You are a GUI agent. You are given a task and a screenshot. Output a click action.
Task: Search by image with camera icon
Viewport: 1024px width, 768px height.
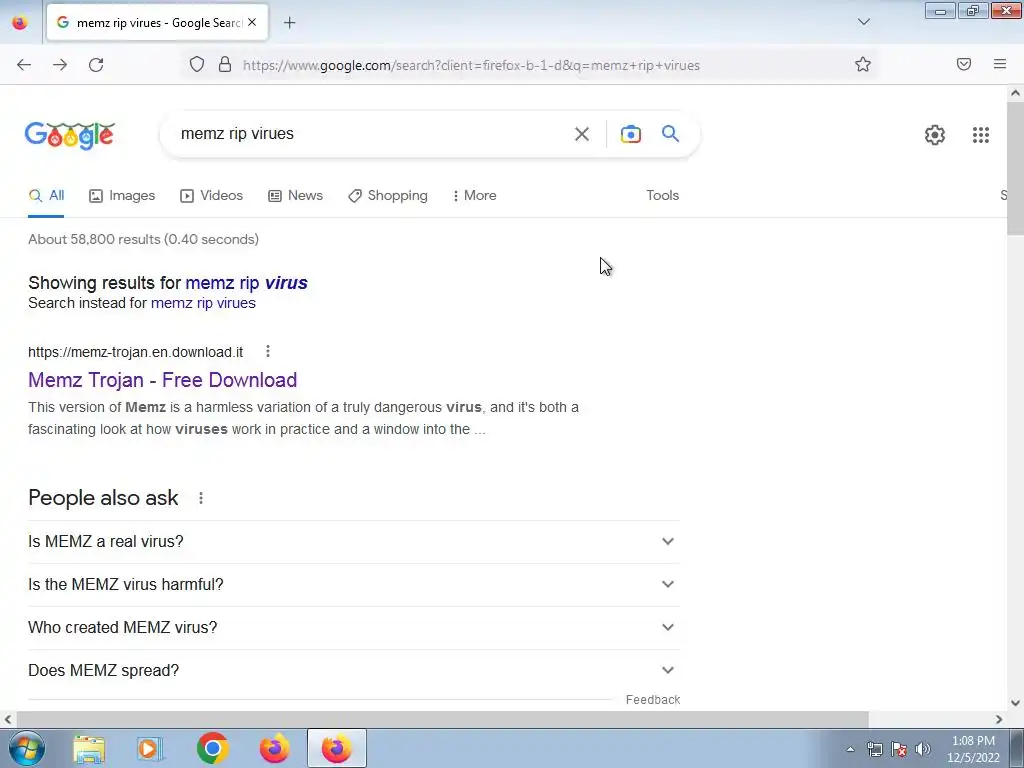630,134
